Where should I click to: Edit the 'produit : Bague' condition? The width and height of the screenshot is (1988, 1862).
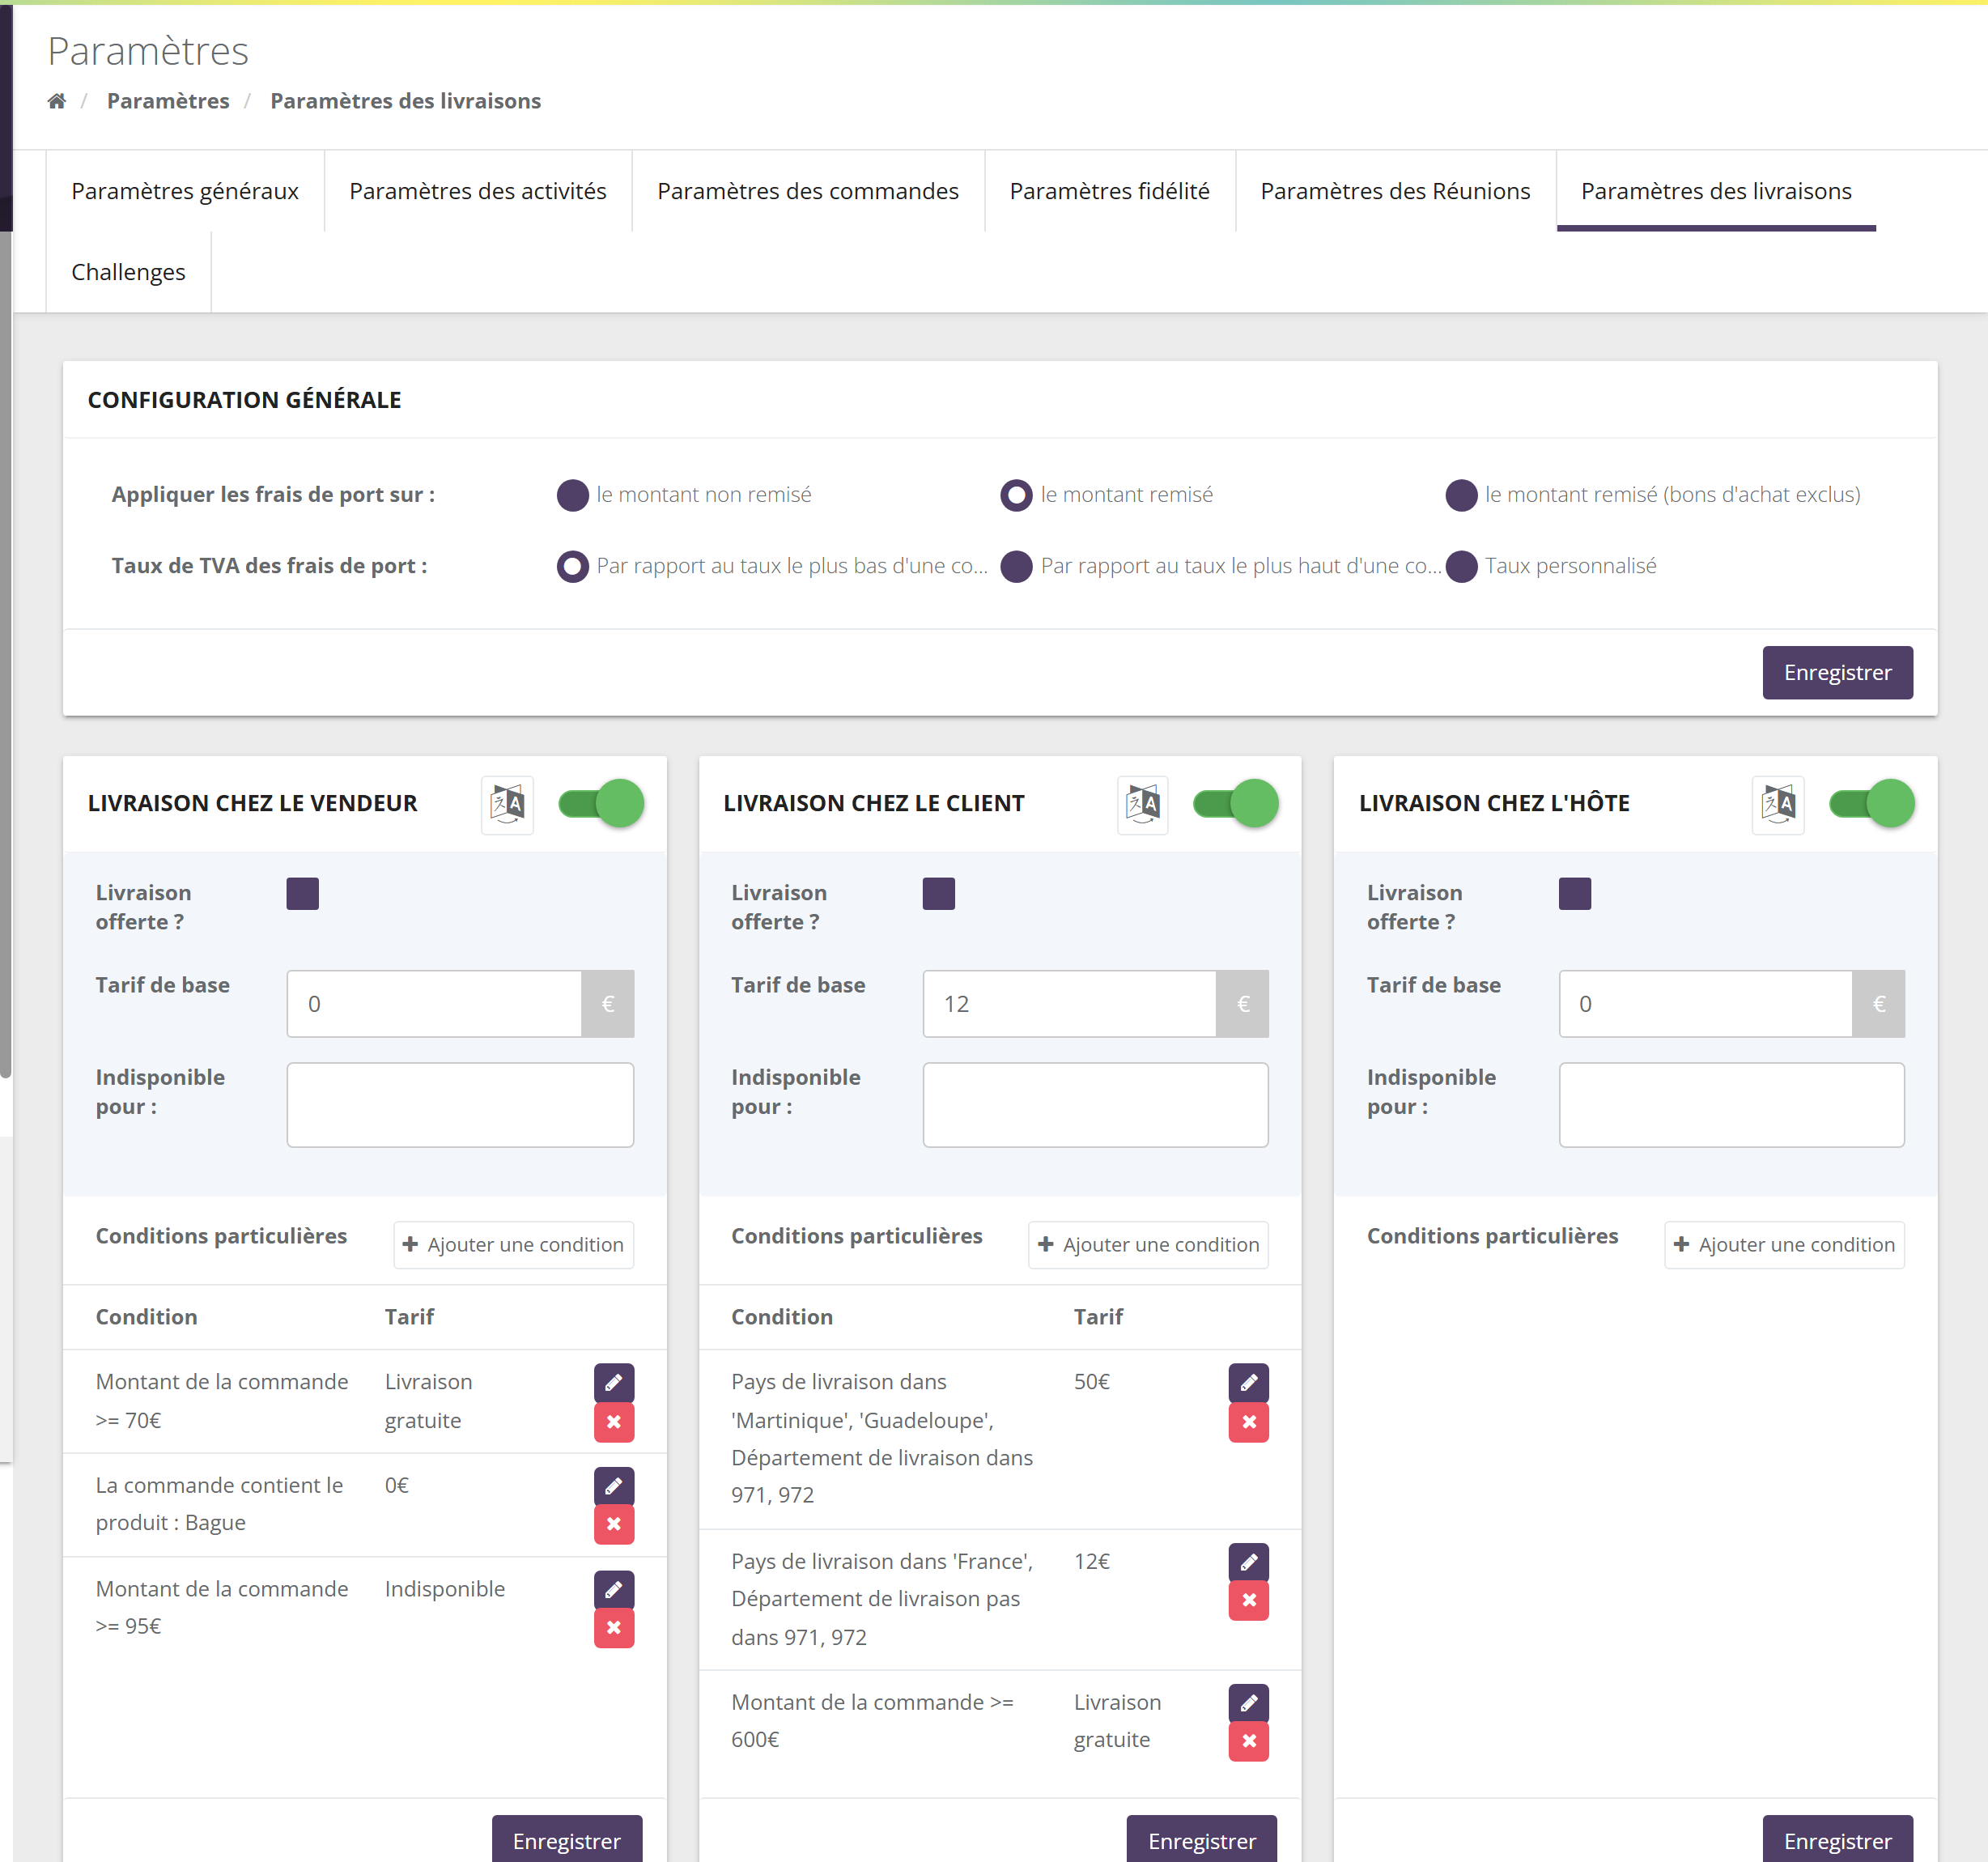614,1486
